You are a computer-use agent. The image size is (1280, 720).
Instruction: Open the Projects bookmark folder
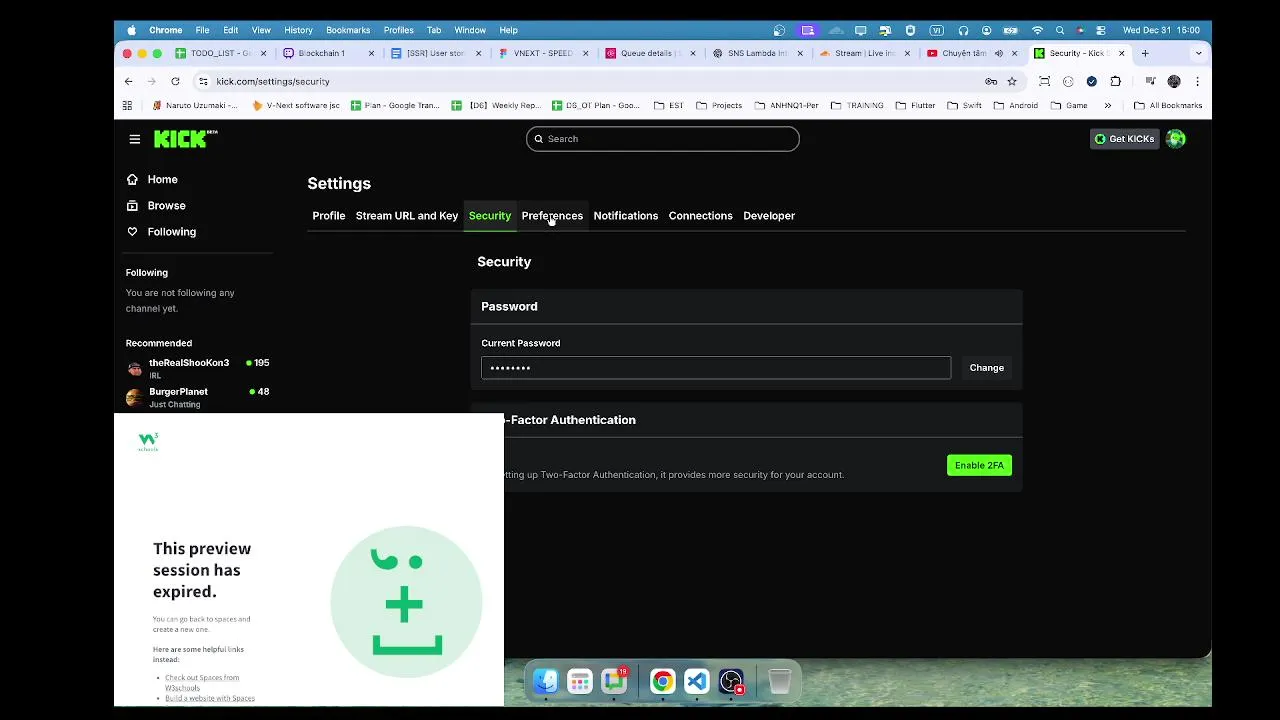[718, 105]
